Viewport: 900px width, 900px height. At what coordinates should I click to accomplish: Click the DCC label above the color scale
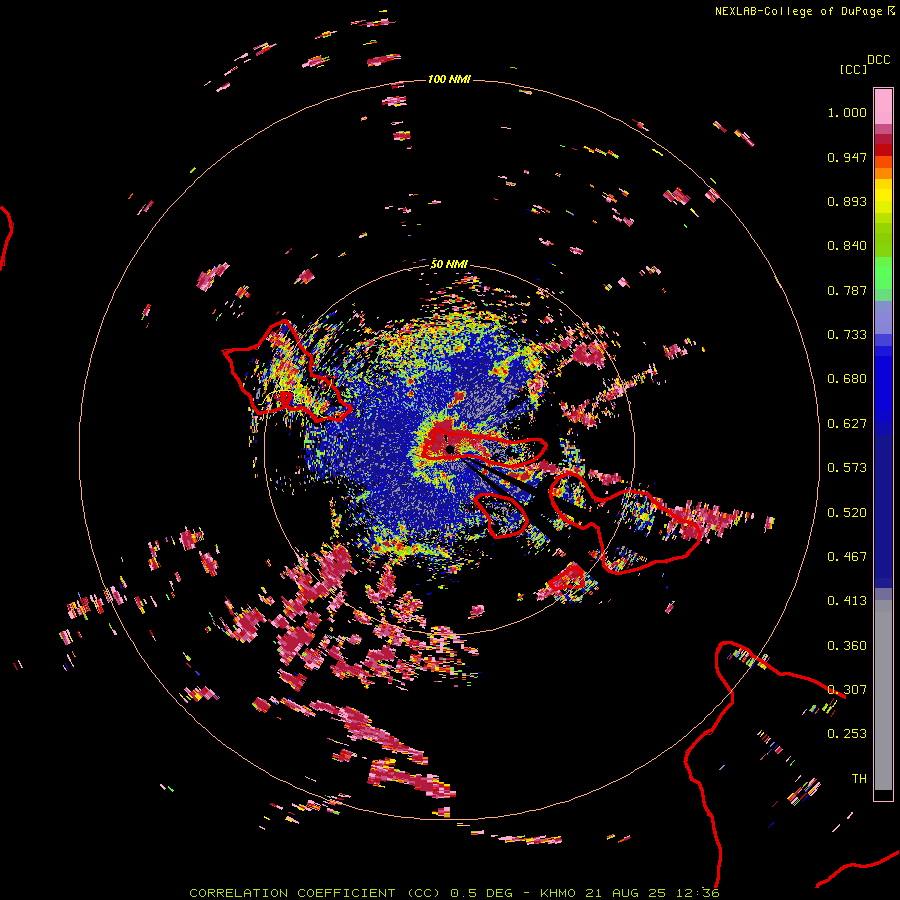(878, 60)
